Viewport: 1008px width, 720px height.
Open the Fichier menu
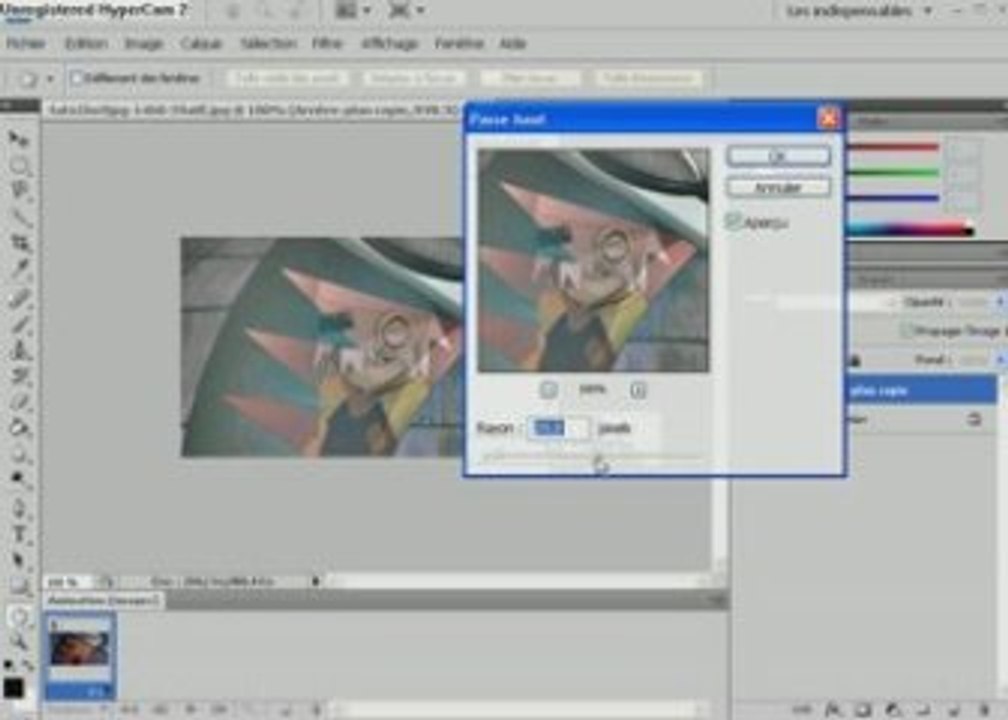[26, 44]
